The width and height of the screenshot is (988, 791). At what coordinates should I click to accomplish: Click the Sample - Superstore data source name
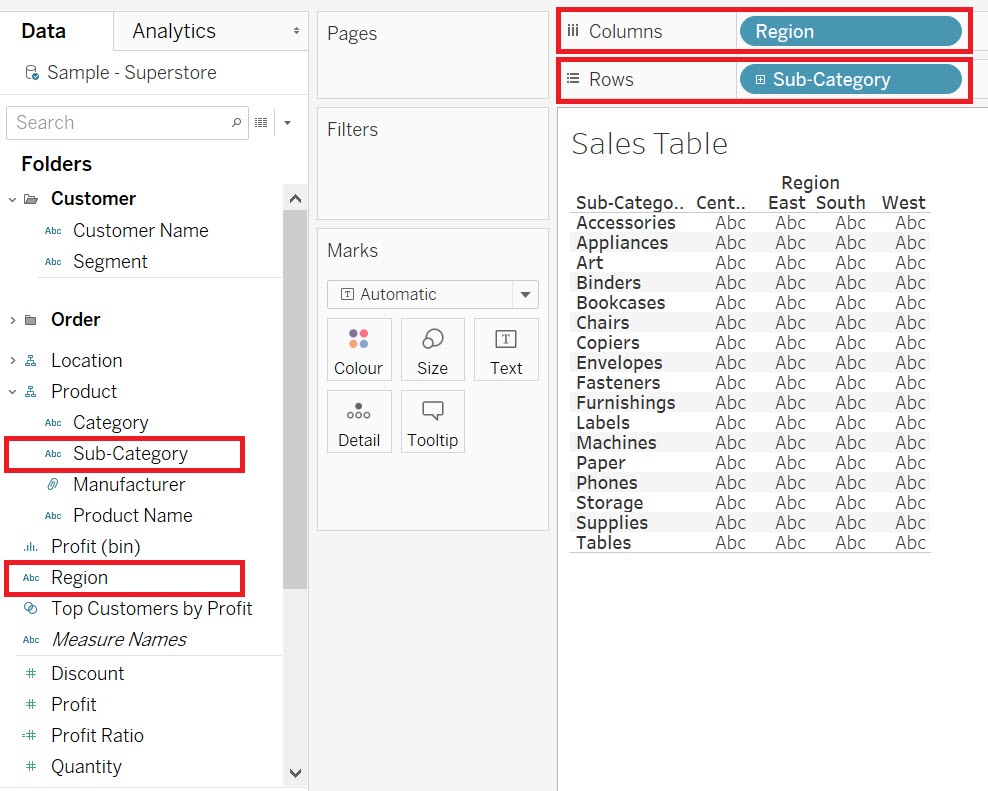pos(132,72)
